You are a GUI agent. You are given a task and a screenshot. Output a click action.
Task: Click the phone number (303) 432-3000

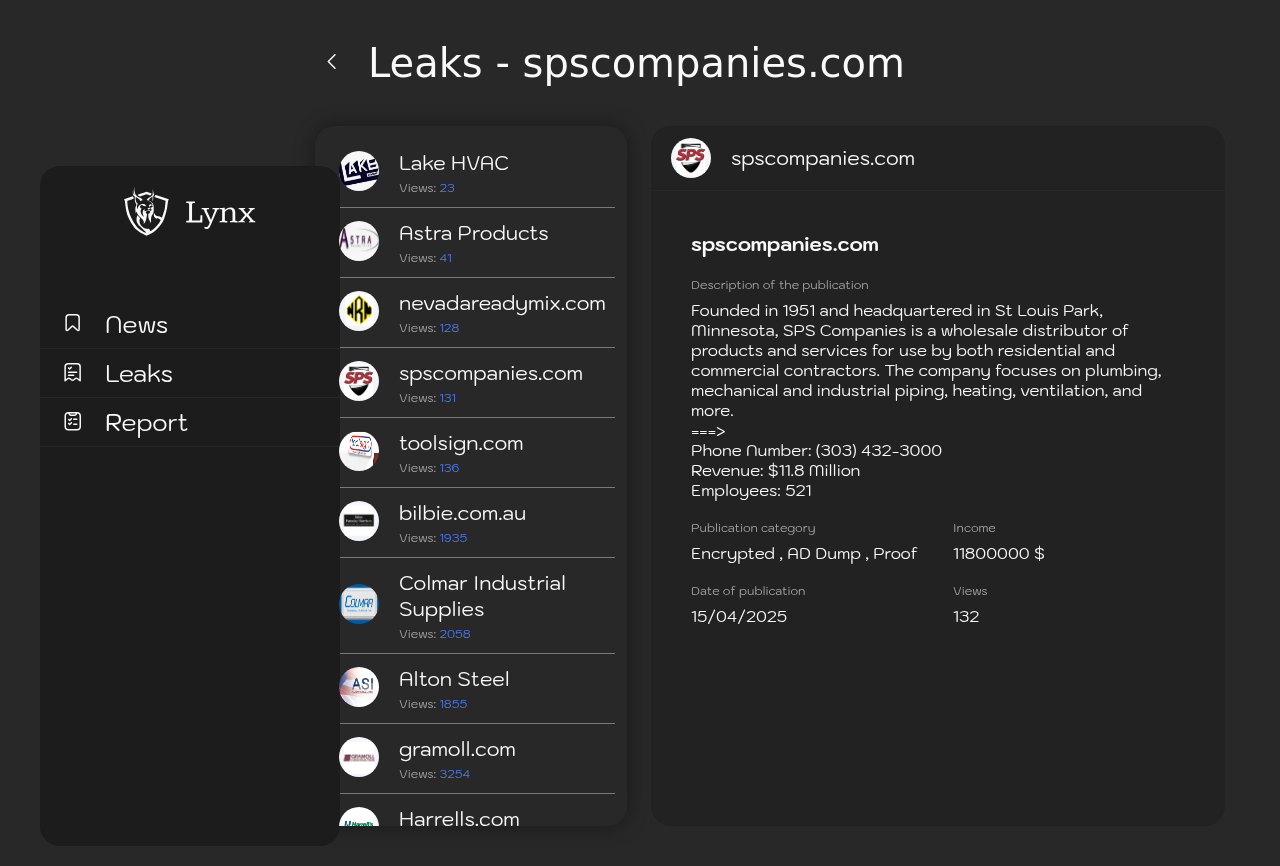point(879,450)
